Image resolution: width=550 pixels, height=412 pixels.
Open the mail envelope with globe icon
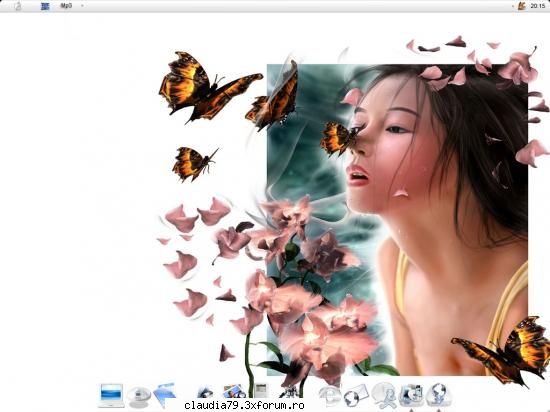click(356, 396)
